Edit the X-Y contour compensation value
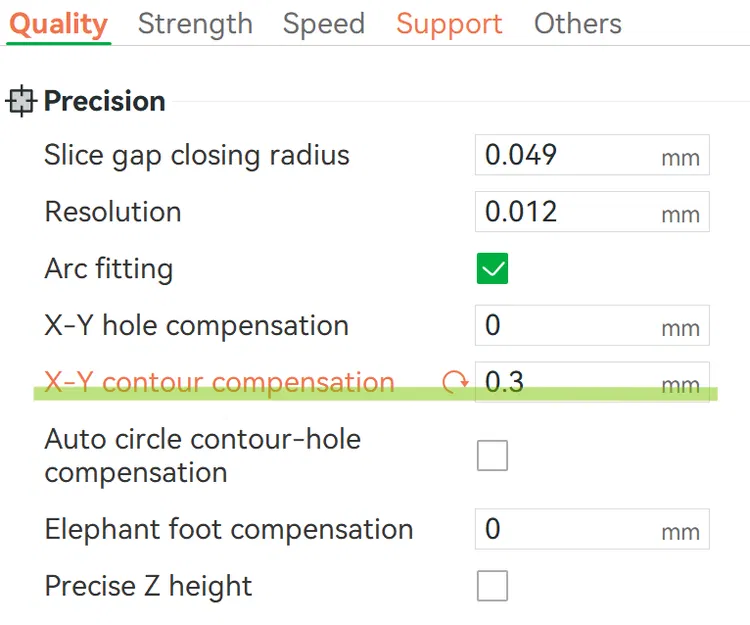Image resolution: width=750 pixels, height=625 pixels. click(x=565, y=382)
